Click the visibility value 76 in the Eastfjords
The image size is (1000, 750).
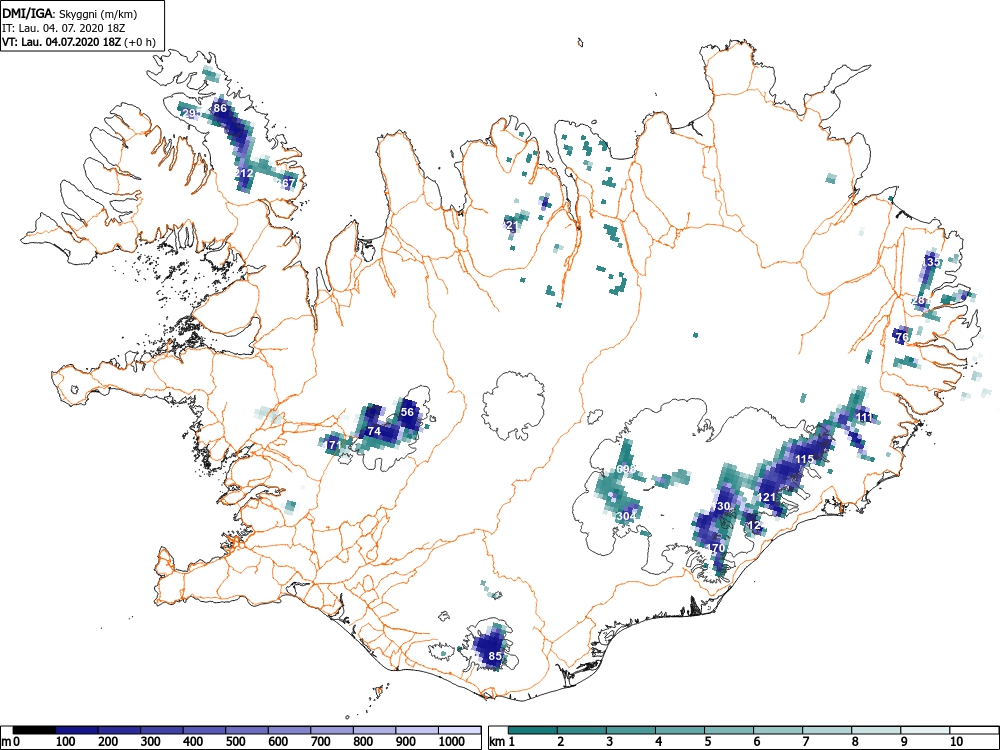tap(902, 337)
